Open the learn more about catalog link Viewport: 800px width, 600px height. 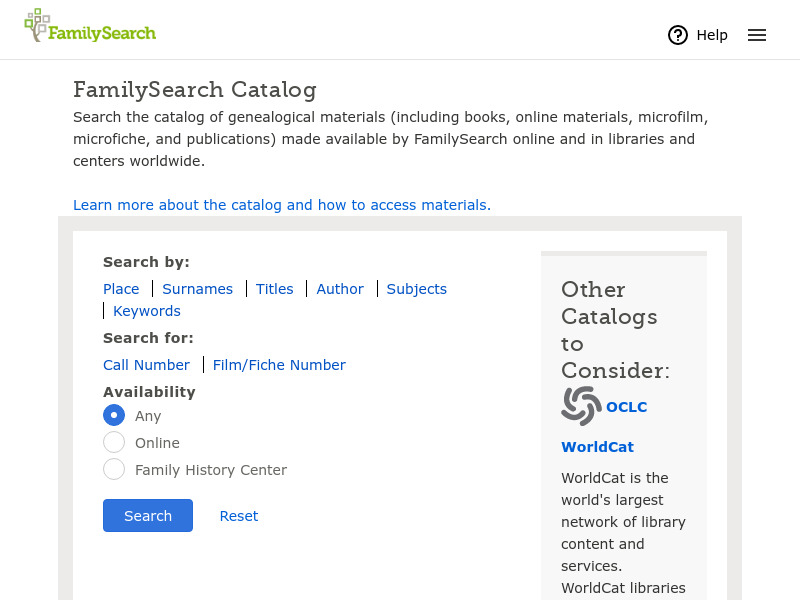coord(282,205)
